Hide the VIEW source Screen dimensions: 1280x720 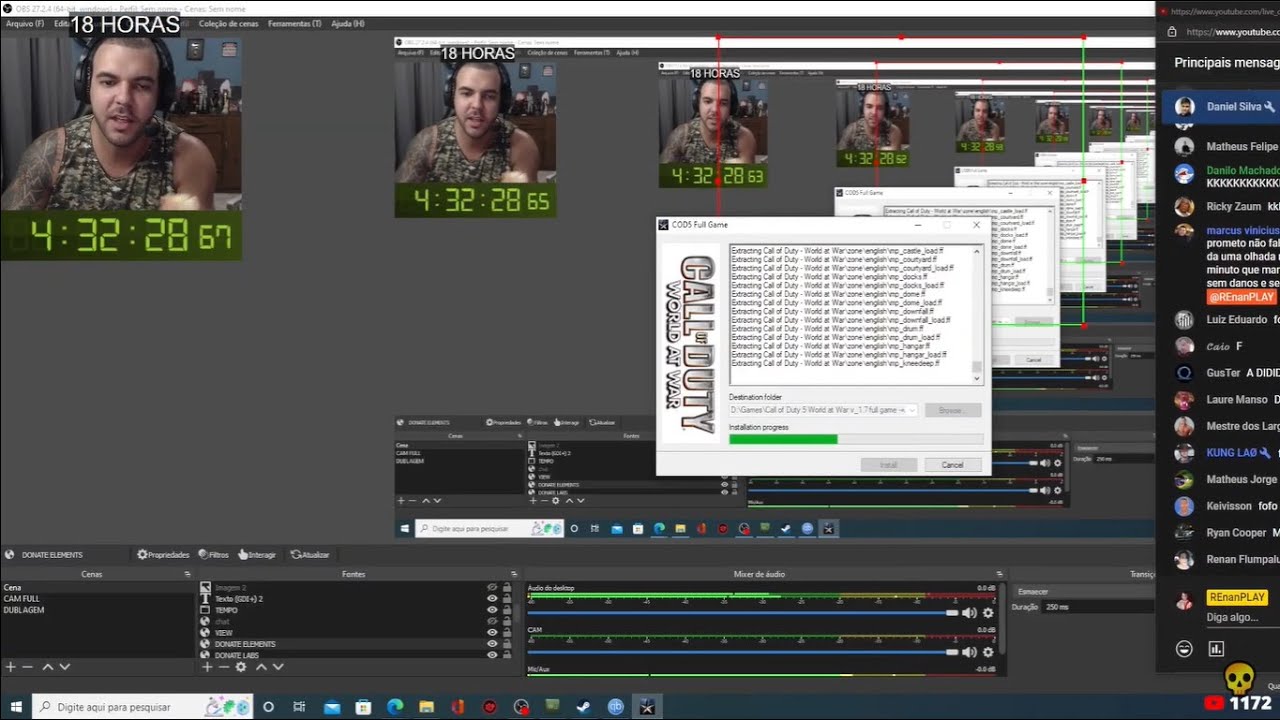coord(492,633)
